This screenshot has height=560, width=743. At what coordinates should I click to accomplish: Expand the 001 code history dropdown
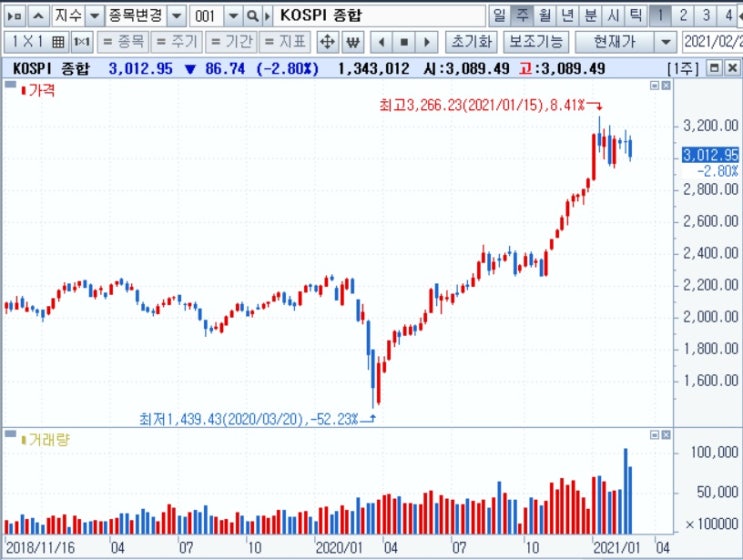(x=233, y=17)
